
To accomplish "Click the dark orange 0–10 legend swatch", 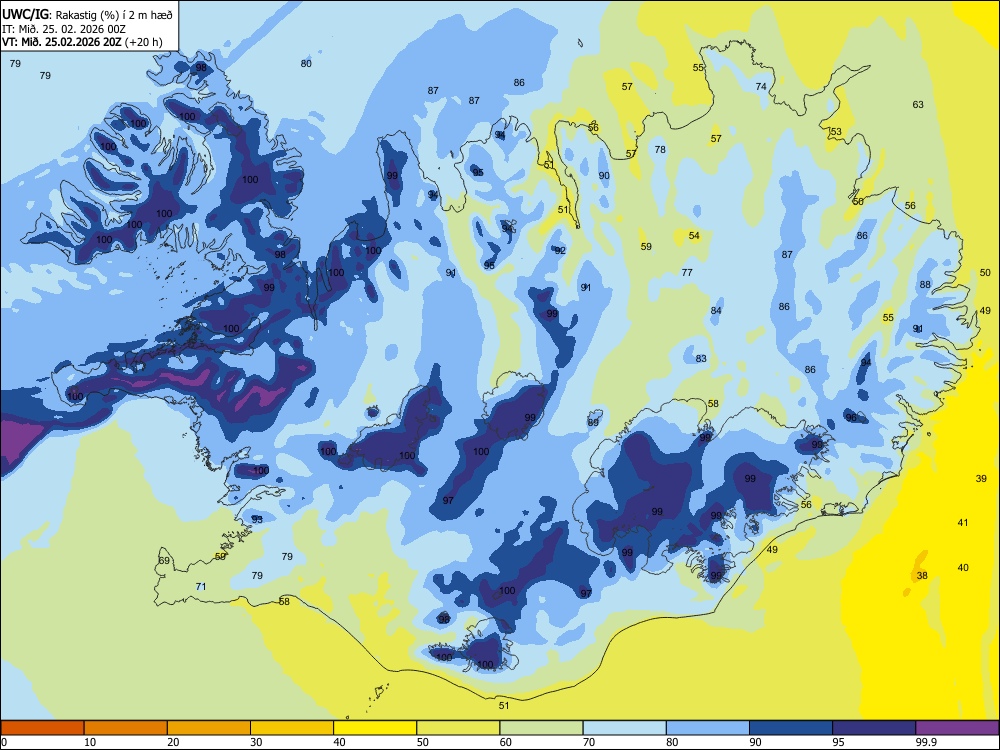I will (42, 728).
